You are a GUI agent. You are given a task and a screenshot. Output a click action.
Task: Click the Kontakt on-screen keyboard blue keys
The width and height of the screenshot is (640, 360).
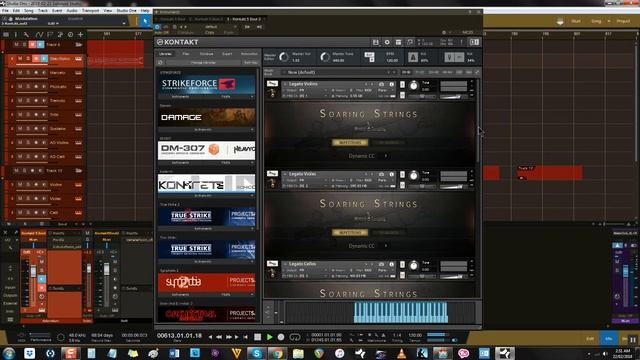tap(400, 313)
